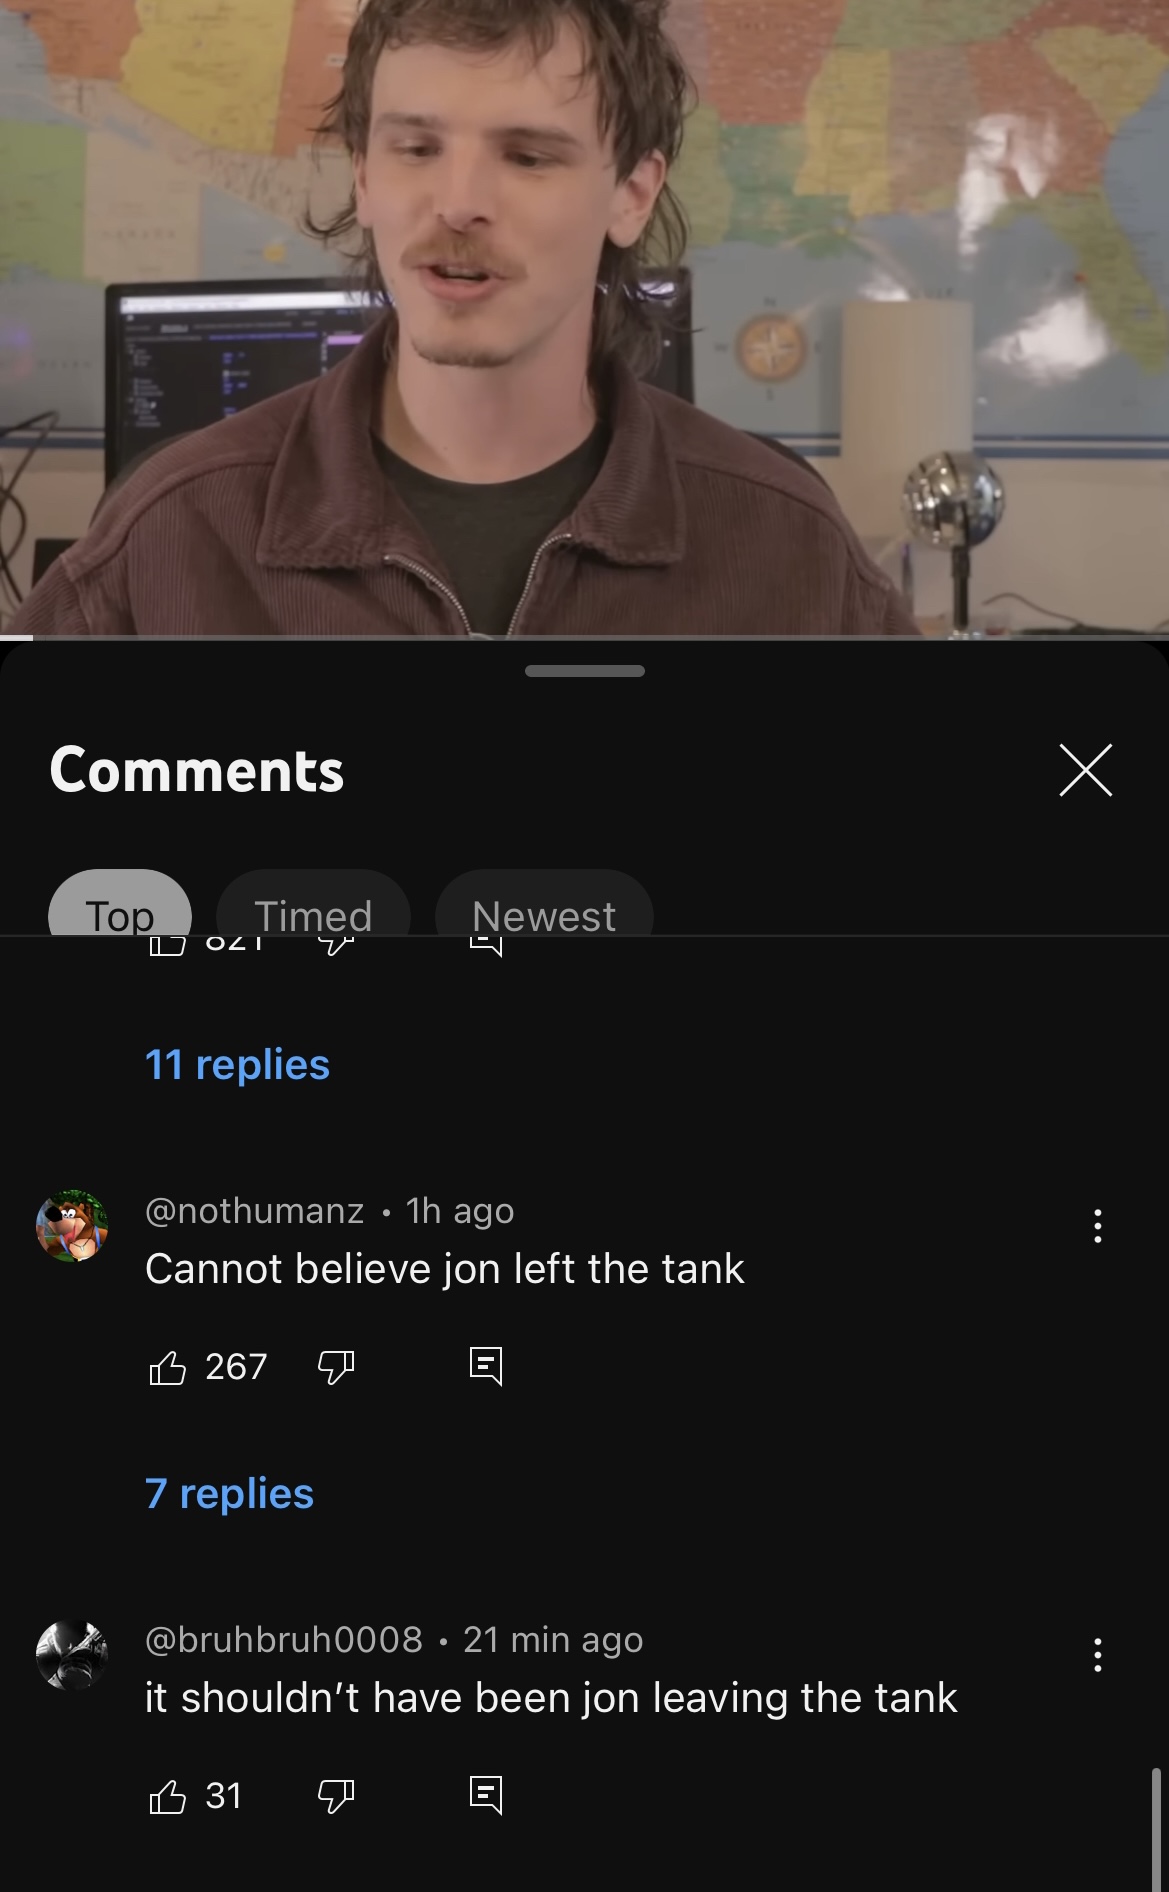Open more options for @bruhbruh0008 comment
1169x1892 pixels.
(x=1098, y=1655)
